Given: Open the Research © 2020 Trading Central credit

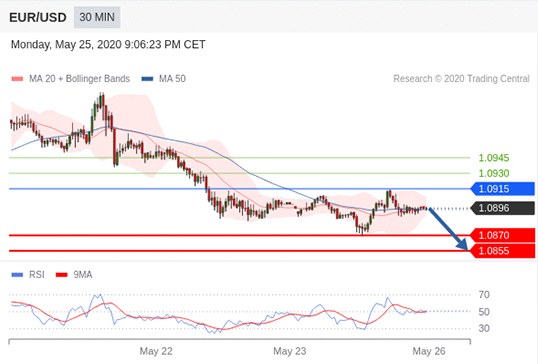Looking at the screenshot, I should point(461,79).
